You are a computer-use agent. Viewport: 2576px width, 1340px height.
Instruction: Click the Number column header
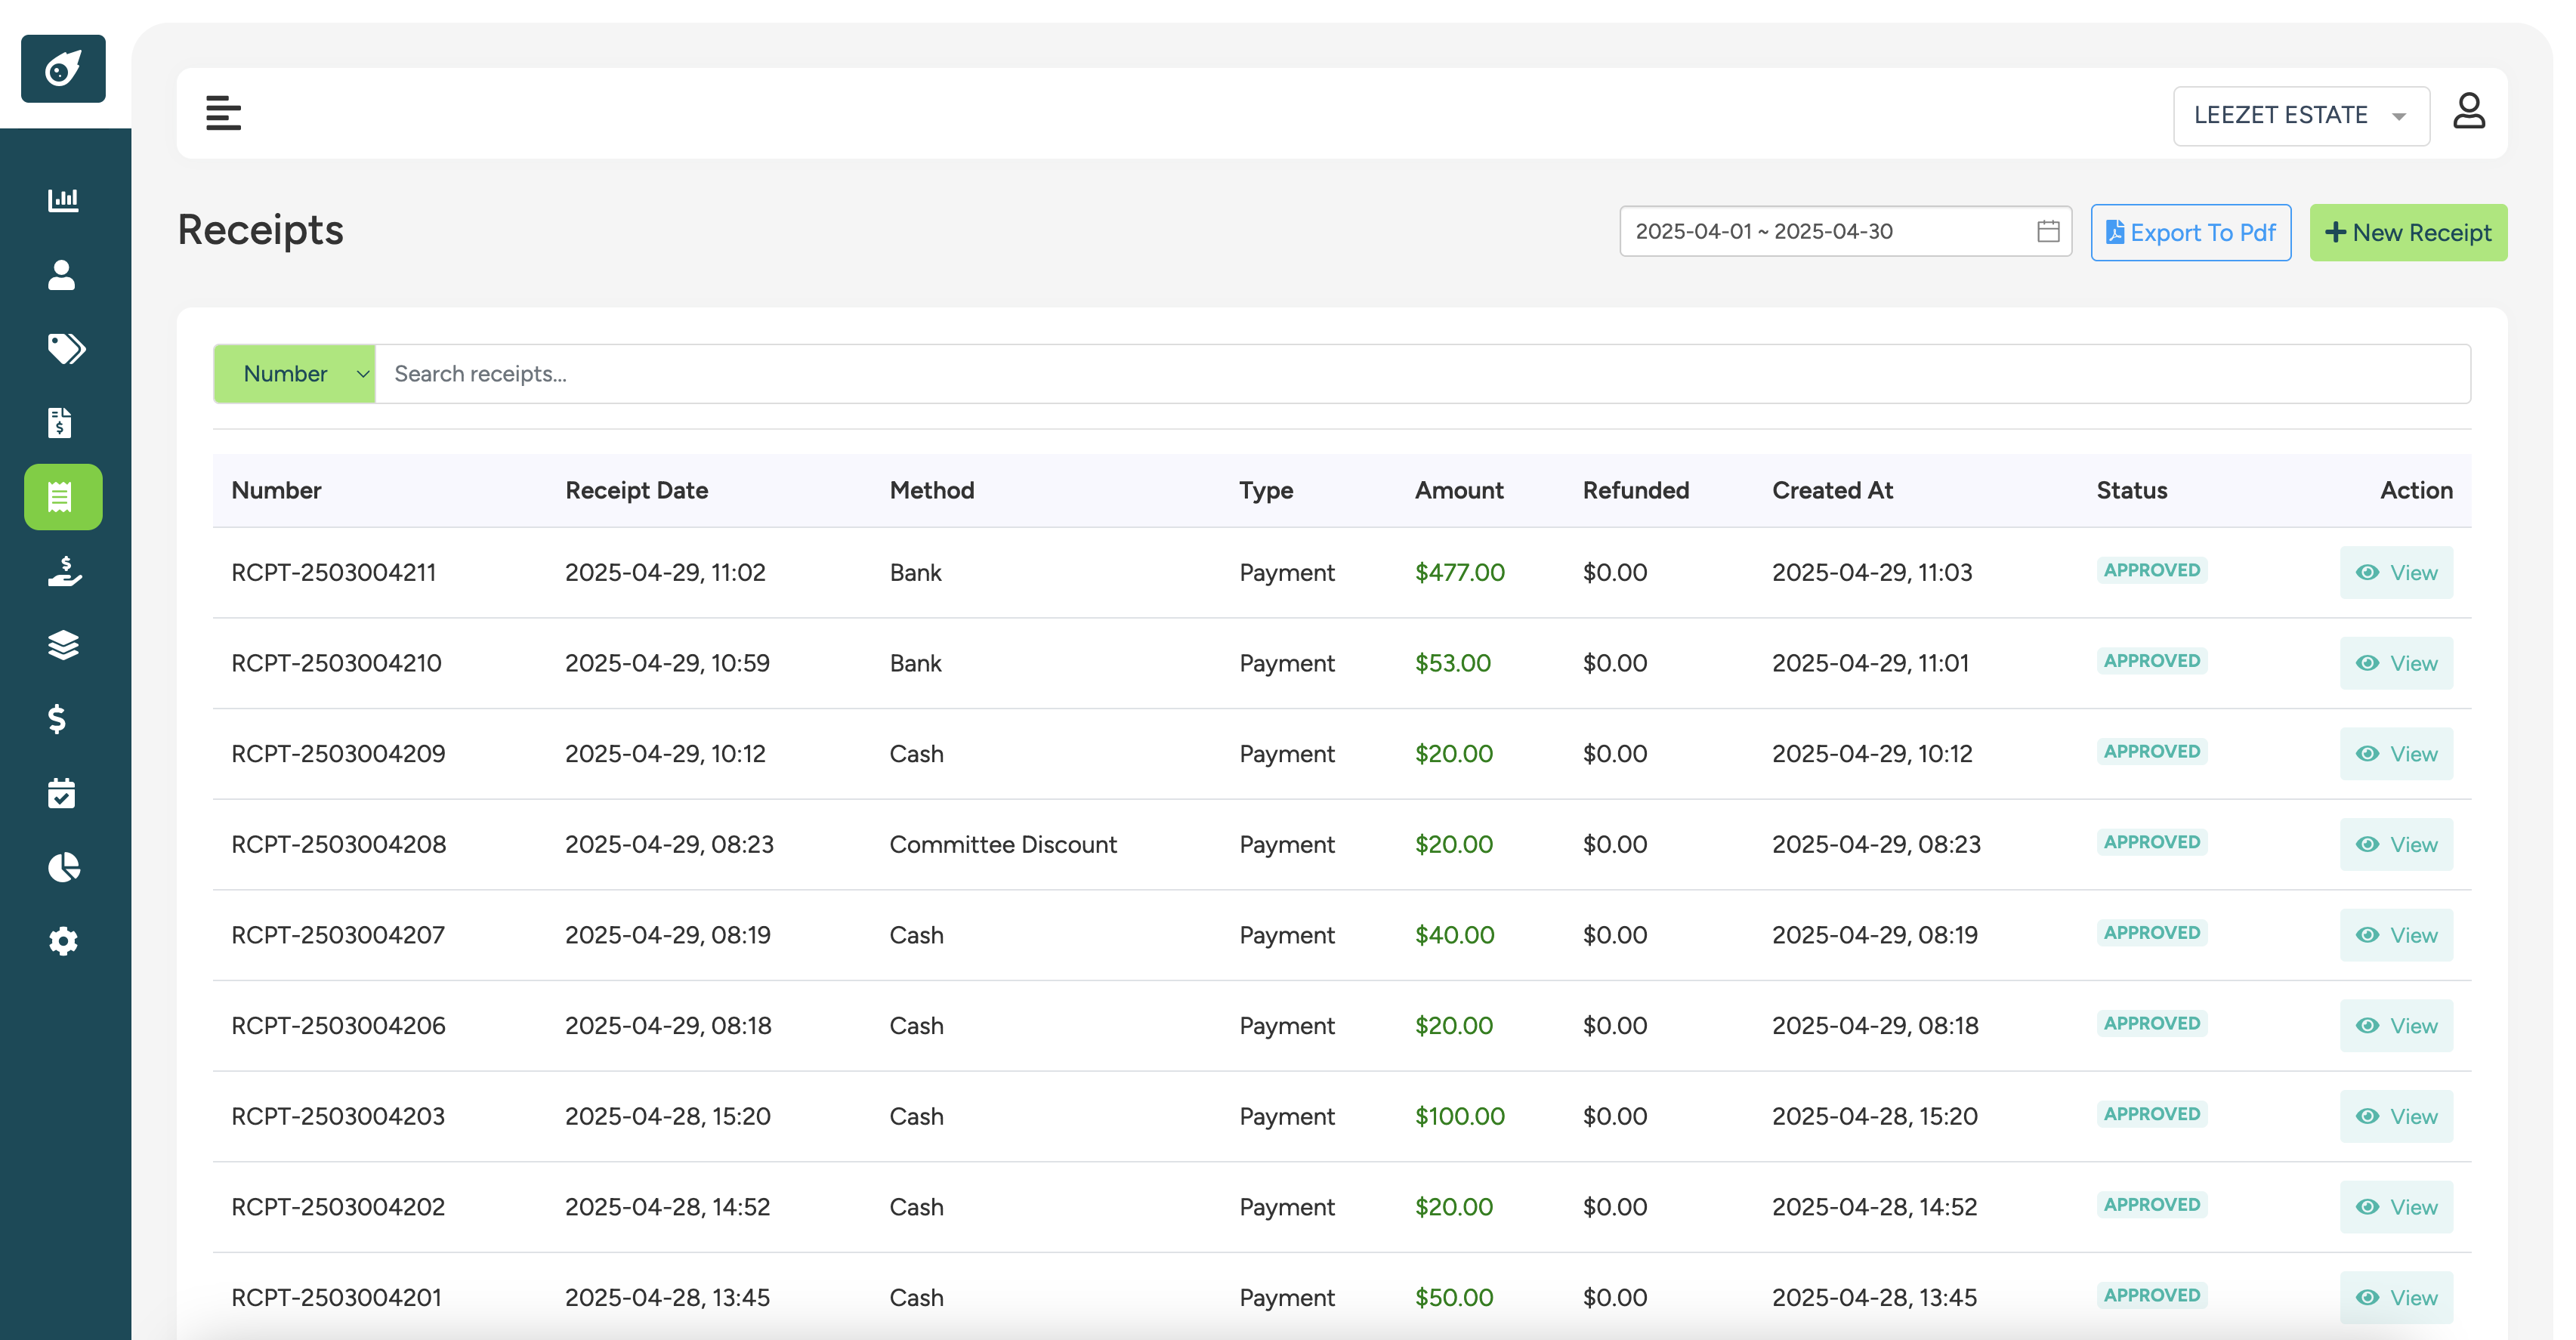[276, 491]
